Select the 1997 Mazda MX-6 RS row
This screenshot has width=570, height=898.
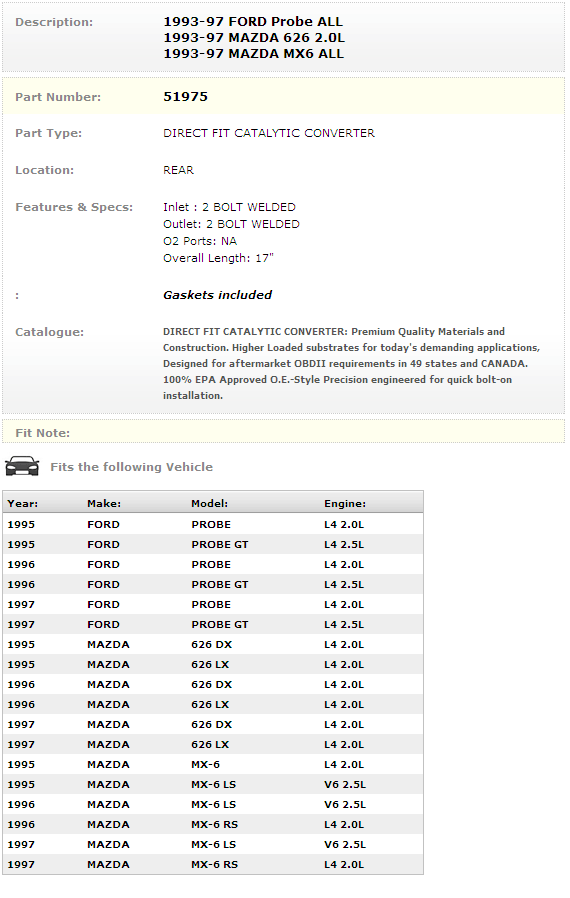(x=213, y=864)
